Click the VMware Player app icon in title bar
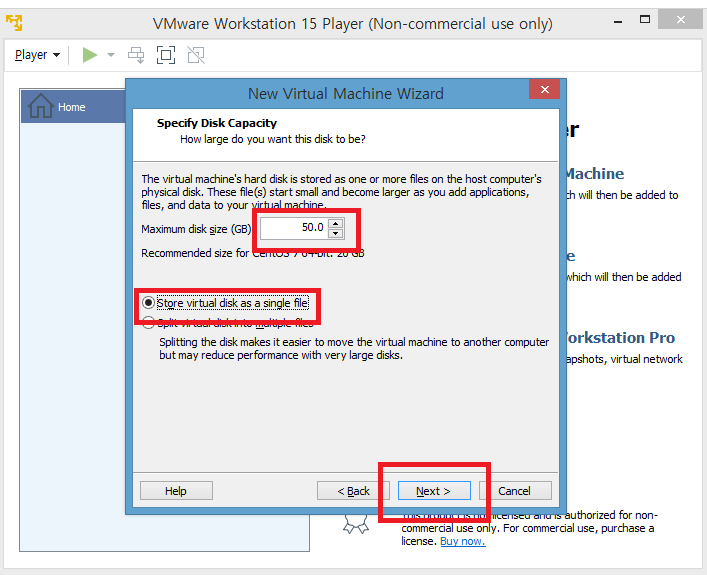 [14, 23]
